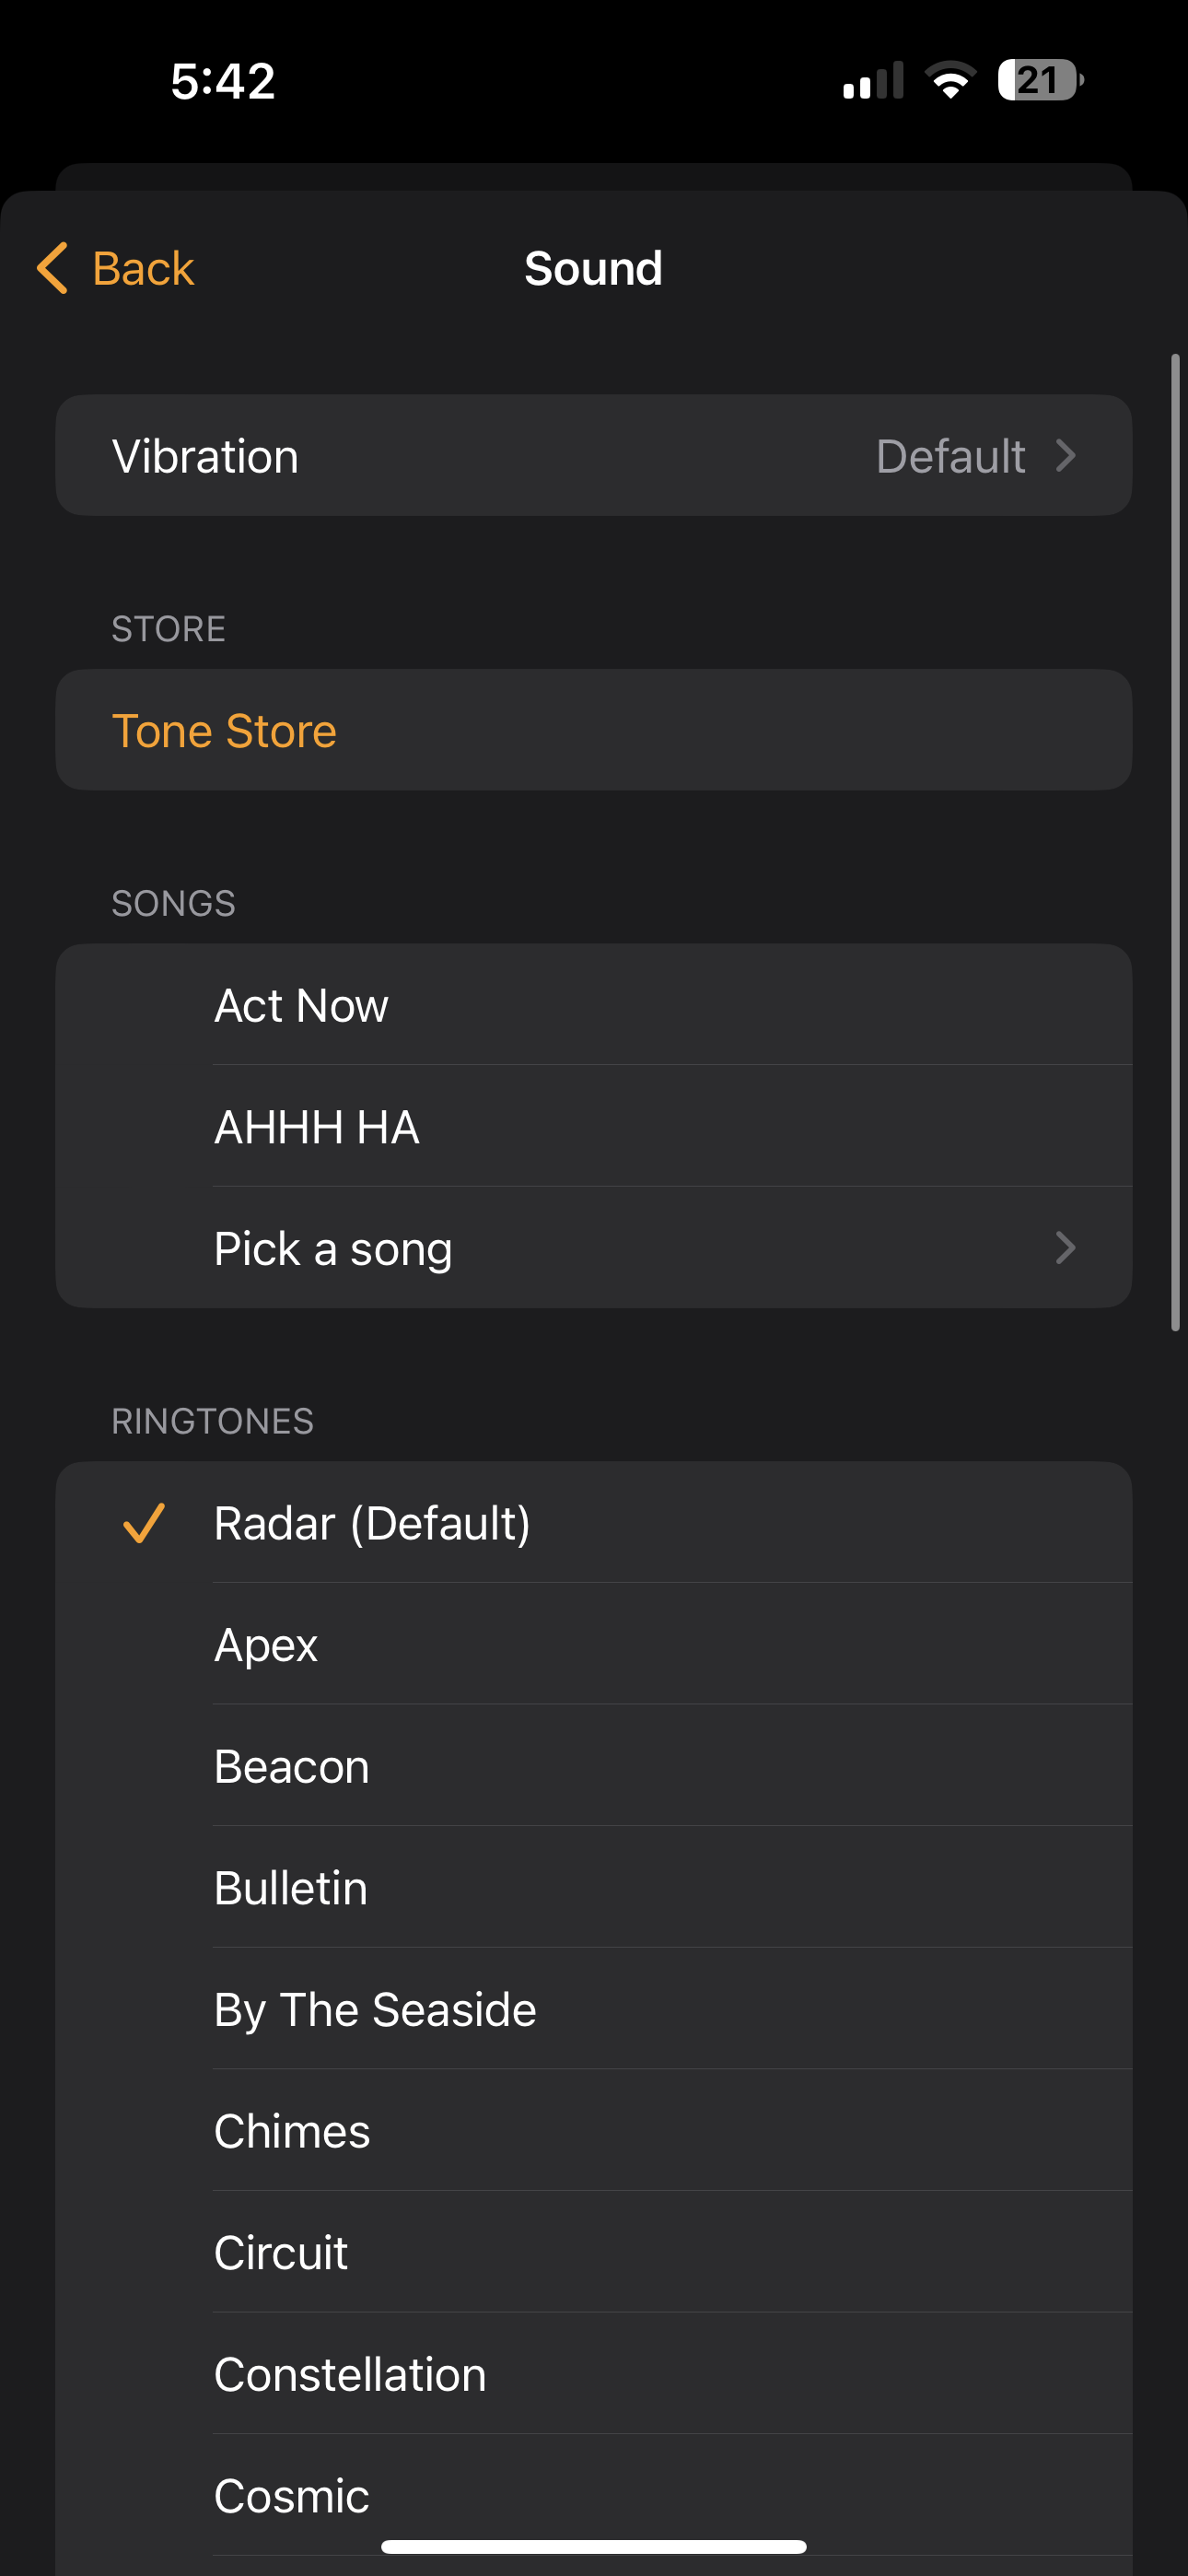Tap the cellular signal bars icon
Viewport: 1188px width, 2576px height.
[x=873, y=80]
